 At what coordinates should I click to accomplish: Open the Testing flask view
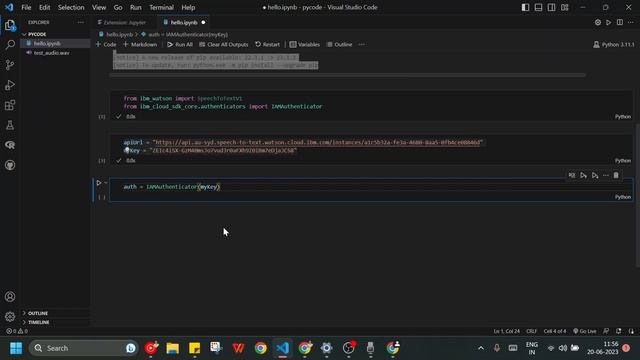[10, 125]
